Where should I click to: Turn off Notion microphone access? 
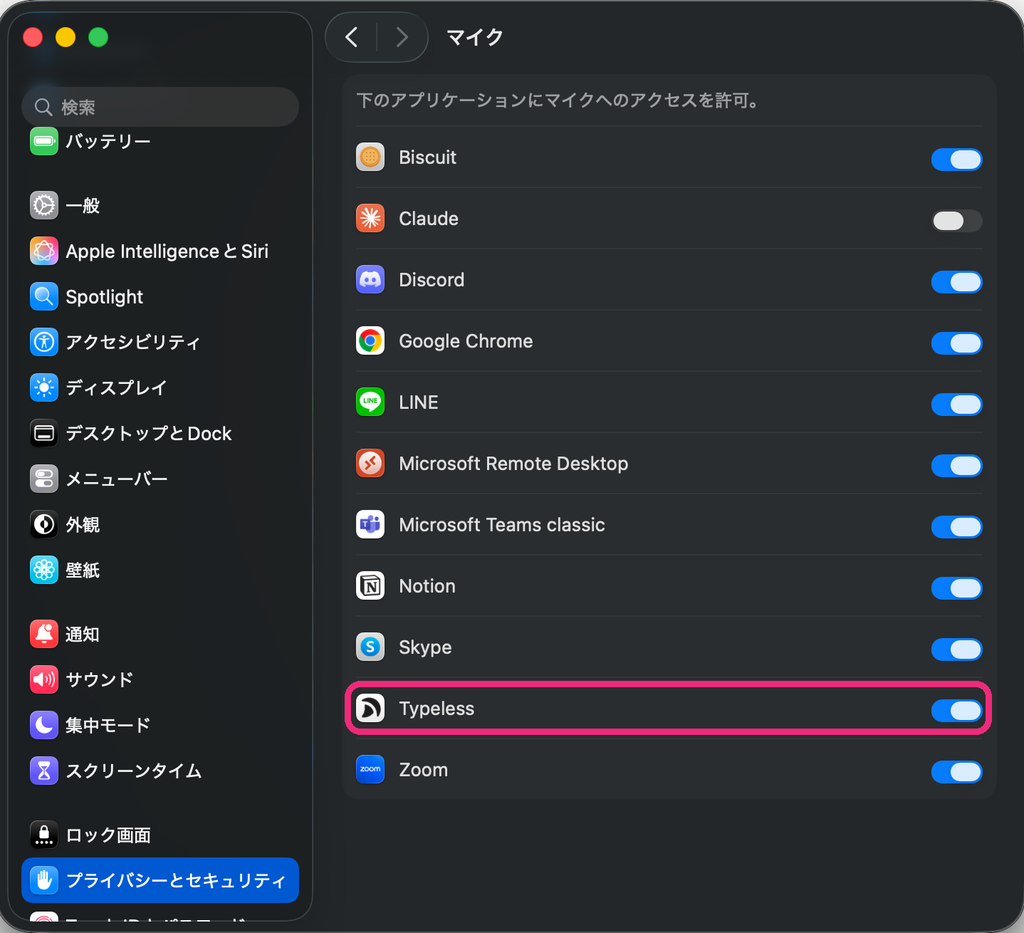[x=957, y=588]
